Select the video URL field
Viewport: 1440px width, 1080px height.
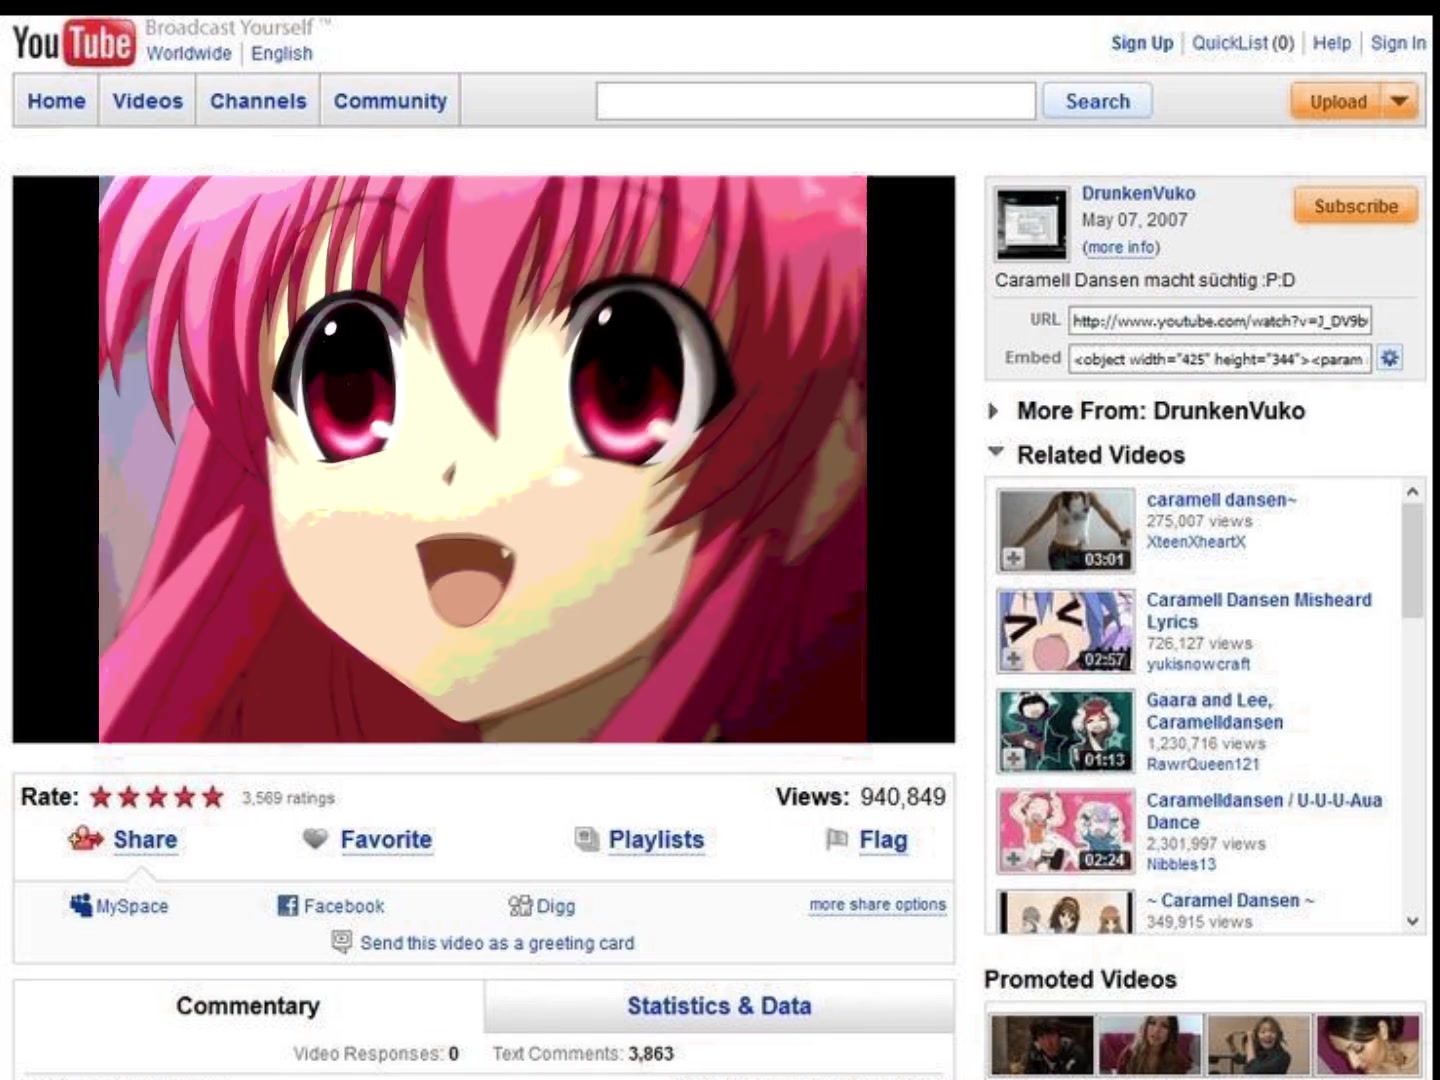pyautogui.click(x=1220, y=320)
